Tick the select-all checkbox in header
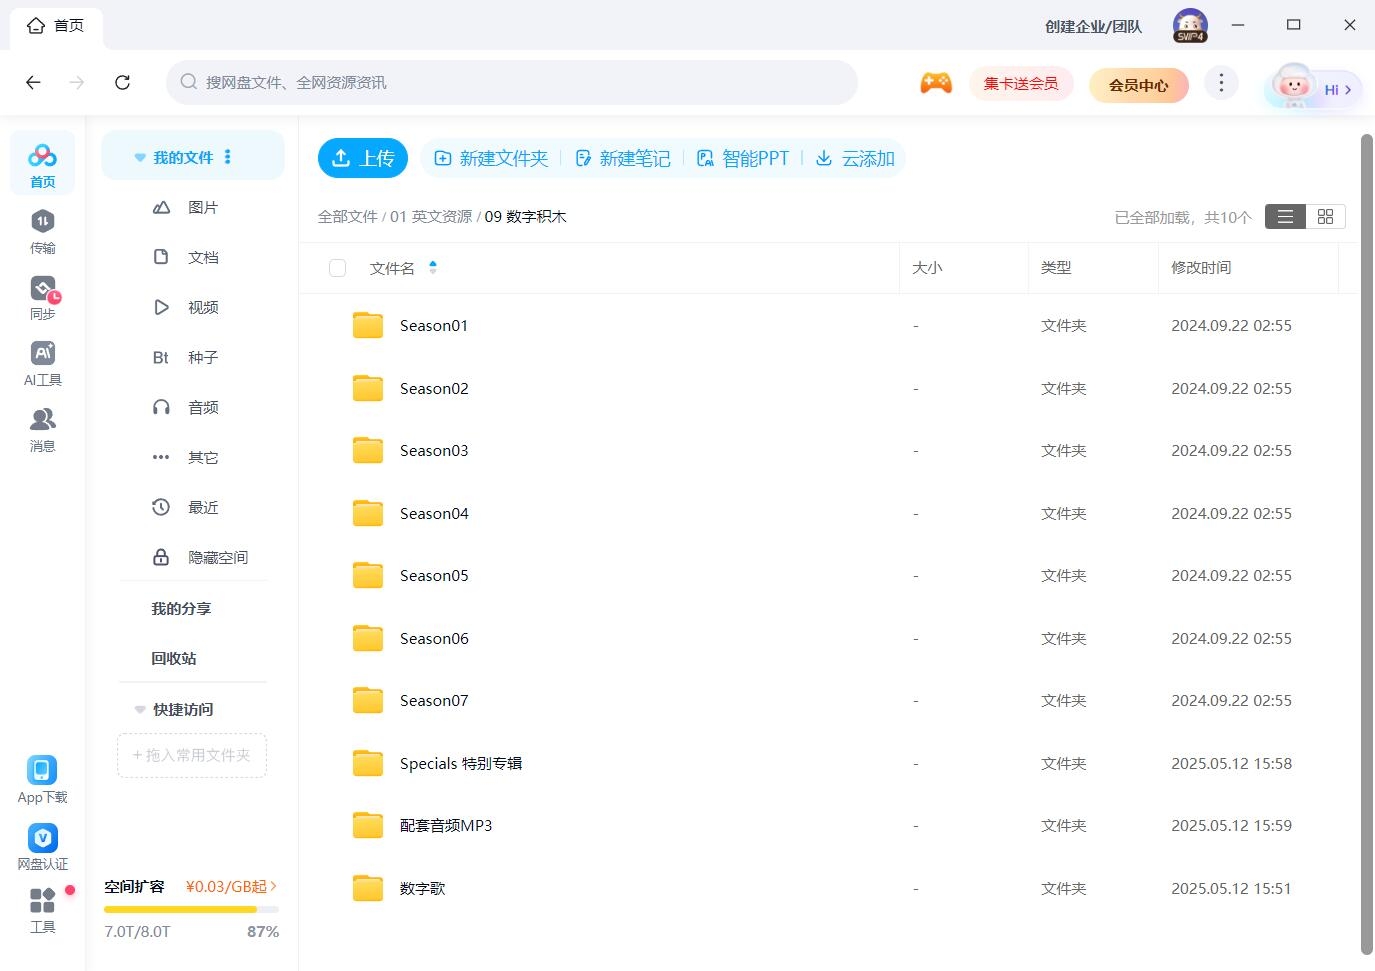The image size is (1375, 971). [x=338, y=268]
